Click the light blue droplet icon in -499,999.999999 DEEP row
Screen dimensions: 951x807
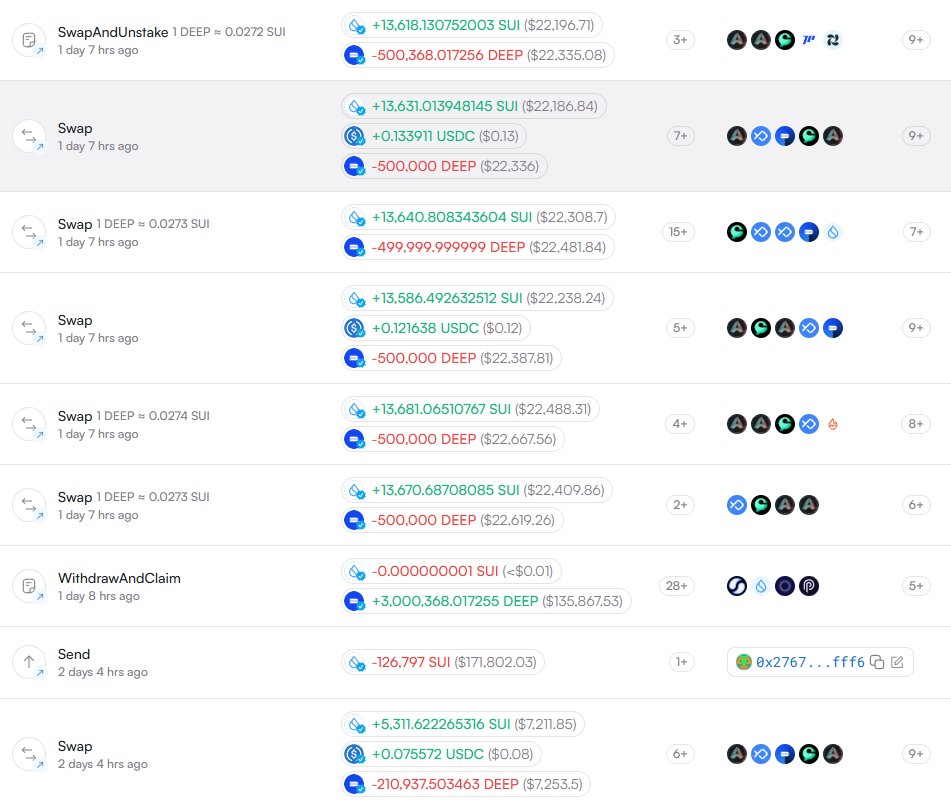tap(833, 232)
